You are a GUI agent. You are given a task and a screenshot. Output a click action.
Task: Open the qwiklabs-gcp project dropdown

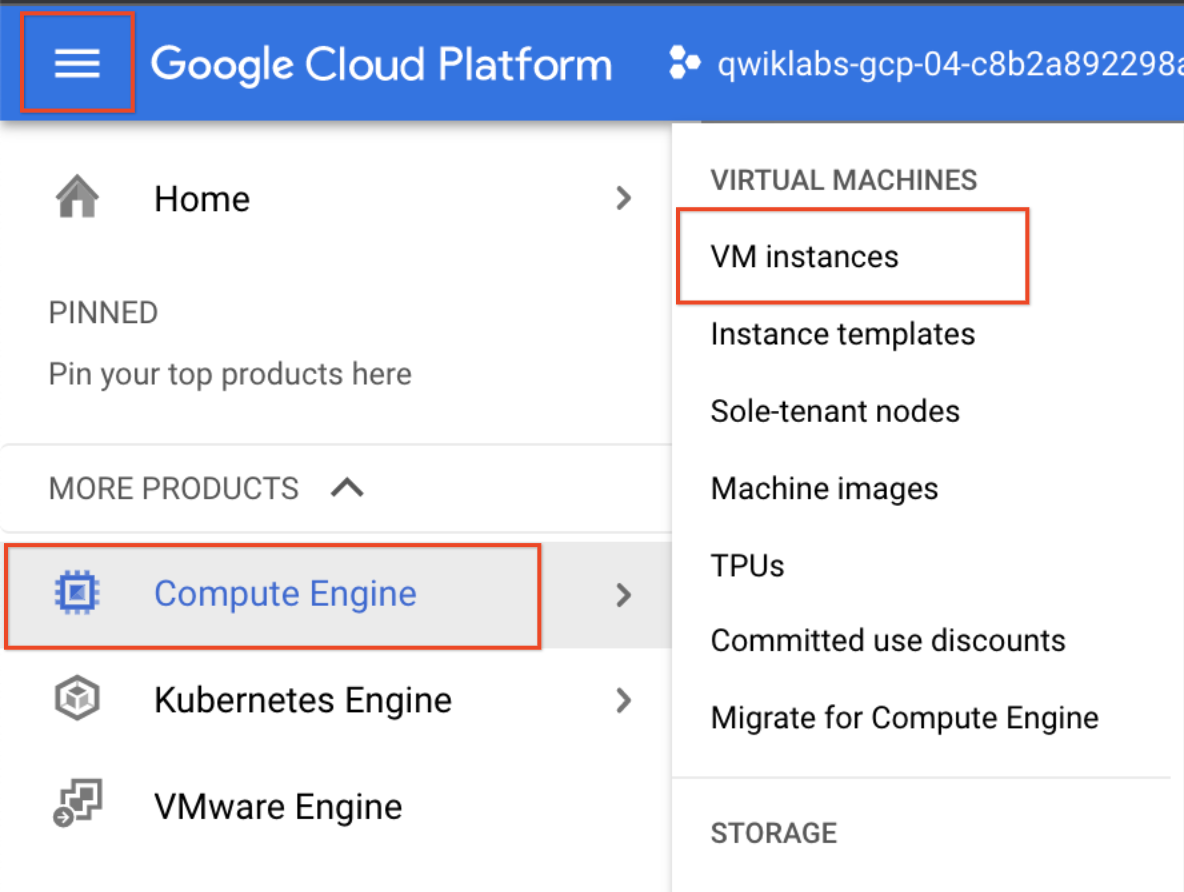click(x=949, y=64)
